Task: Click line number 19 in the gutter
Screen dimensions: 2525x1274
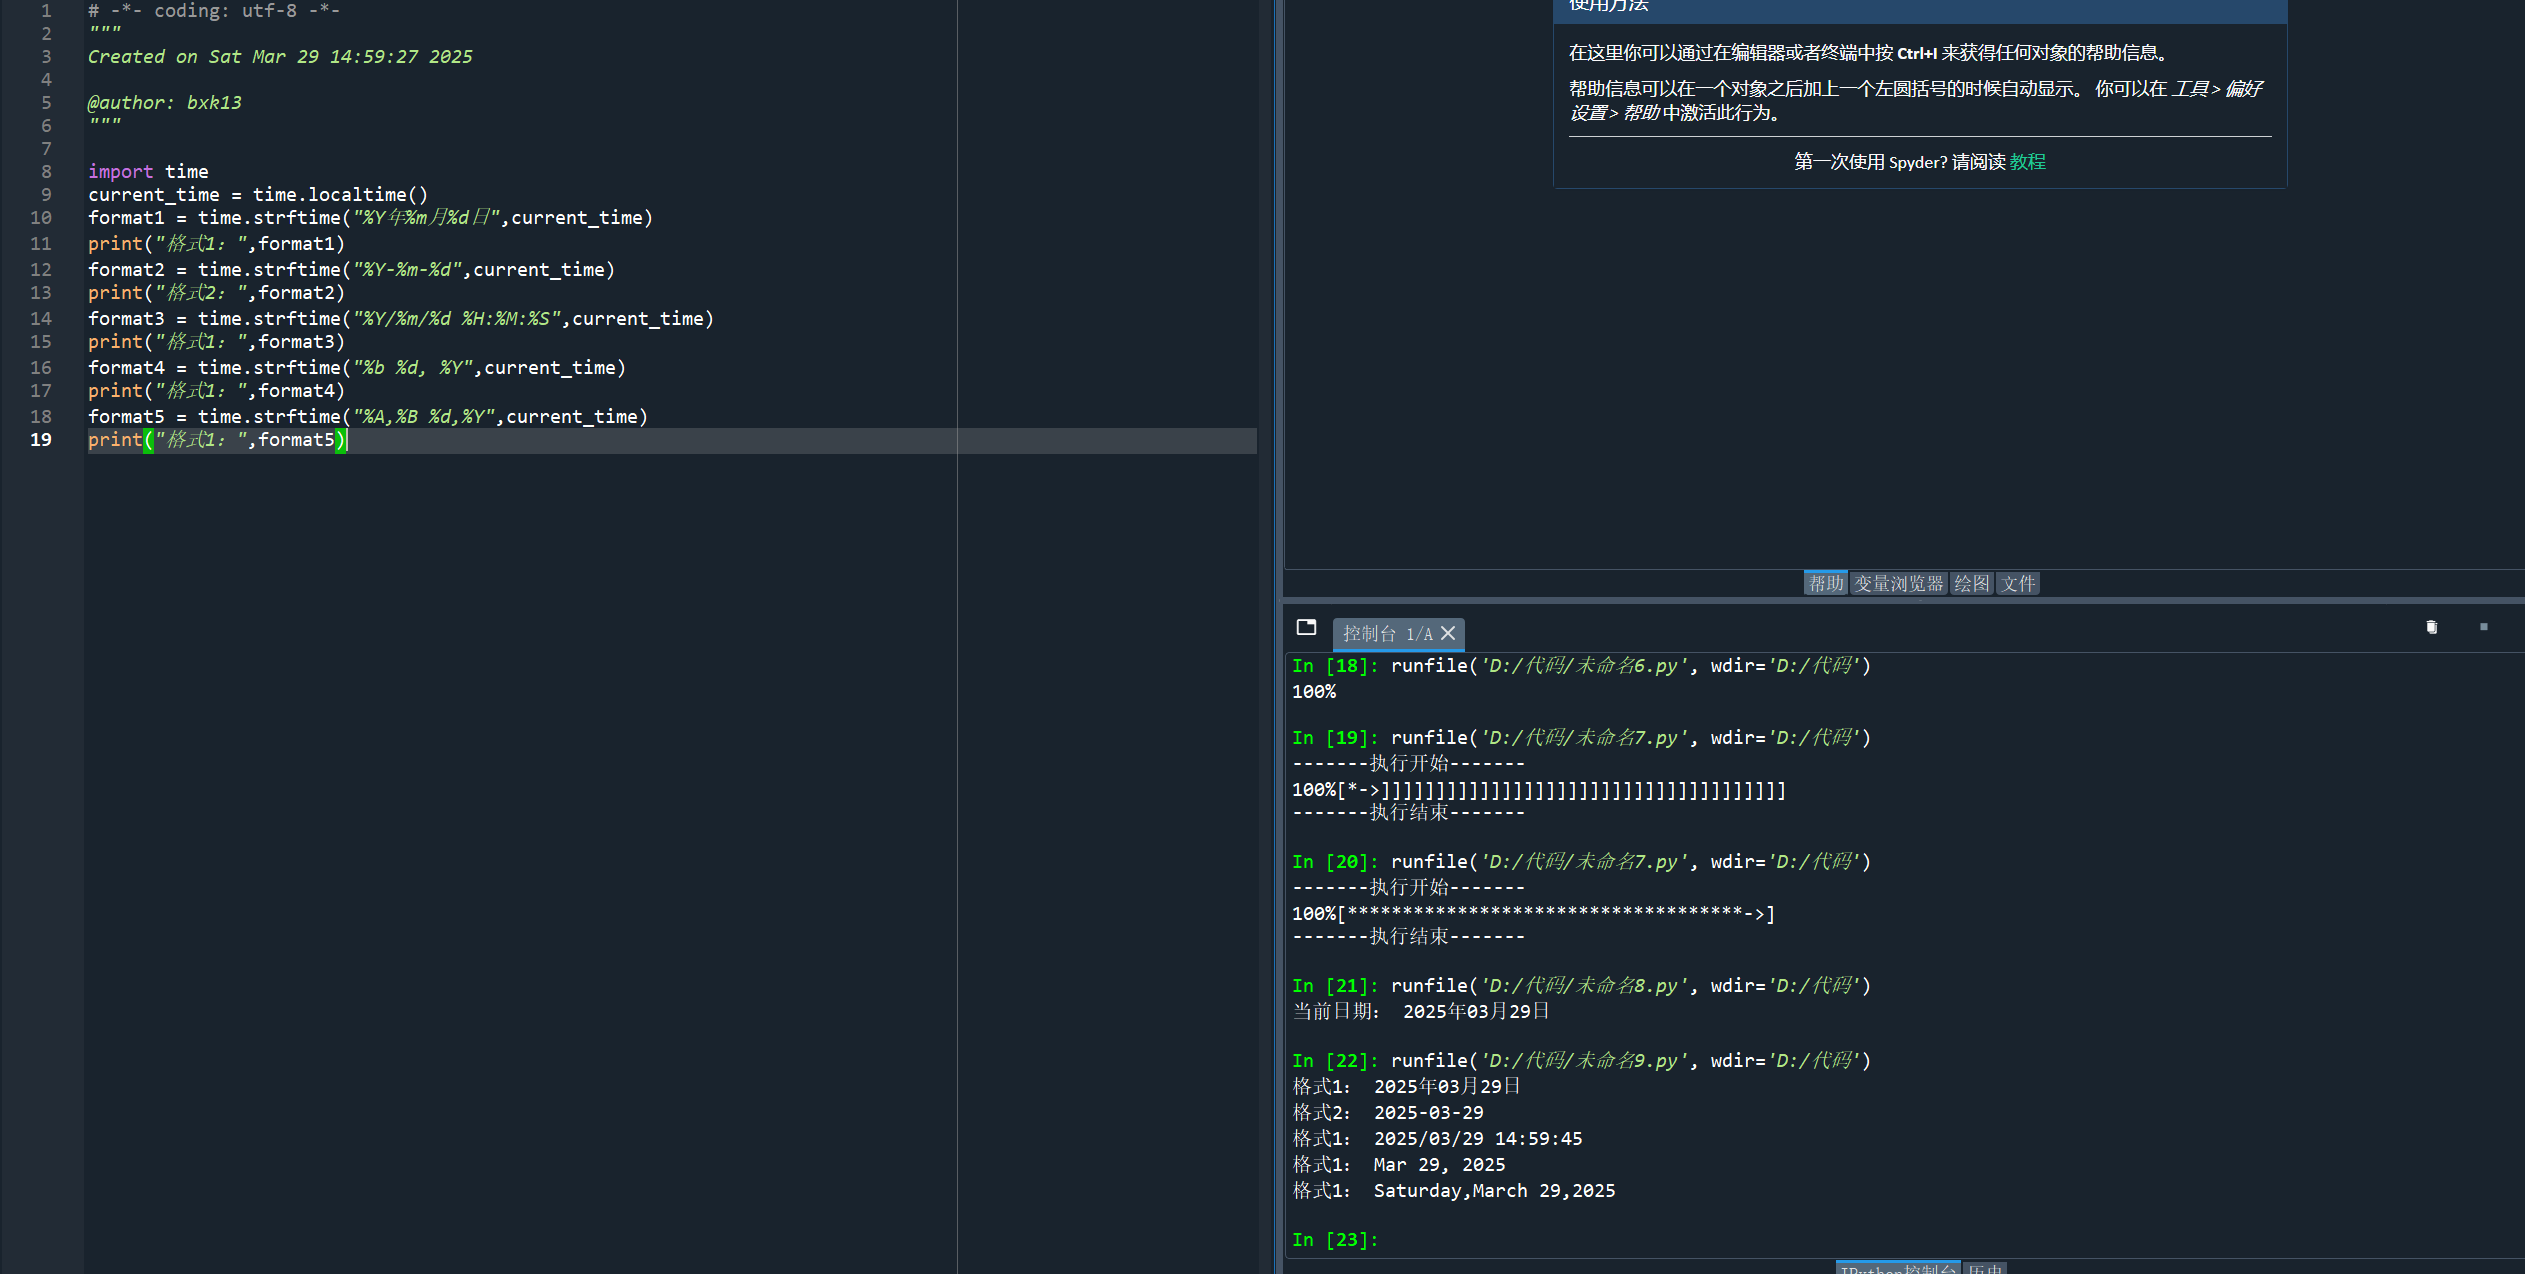Action: (x=40, y=440)
